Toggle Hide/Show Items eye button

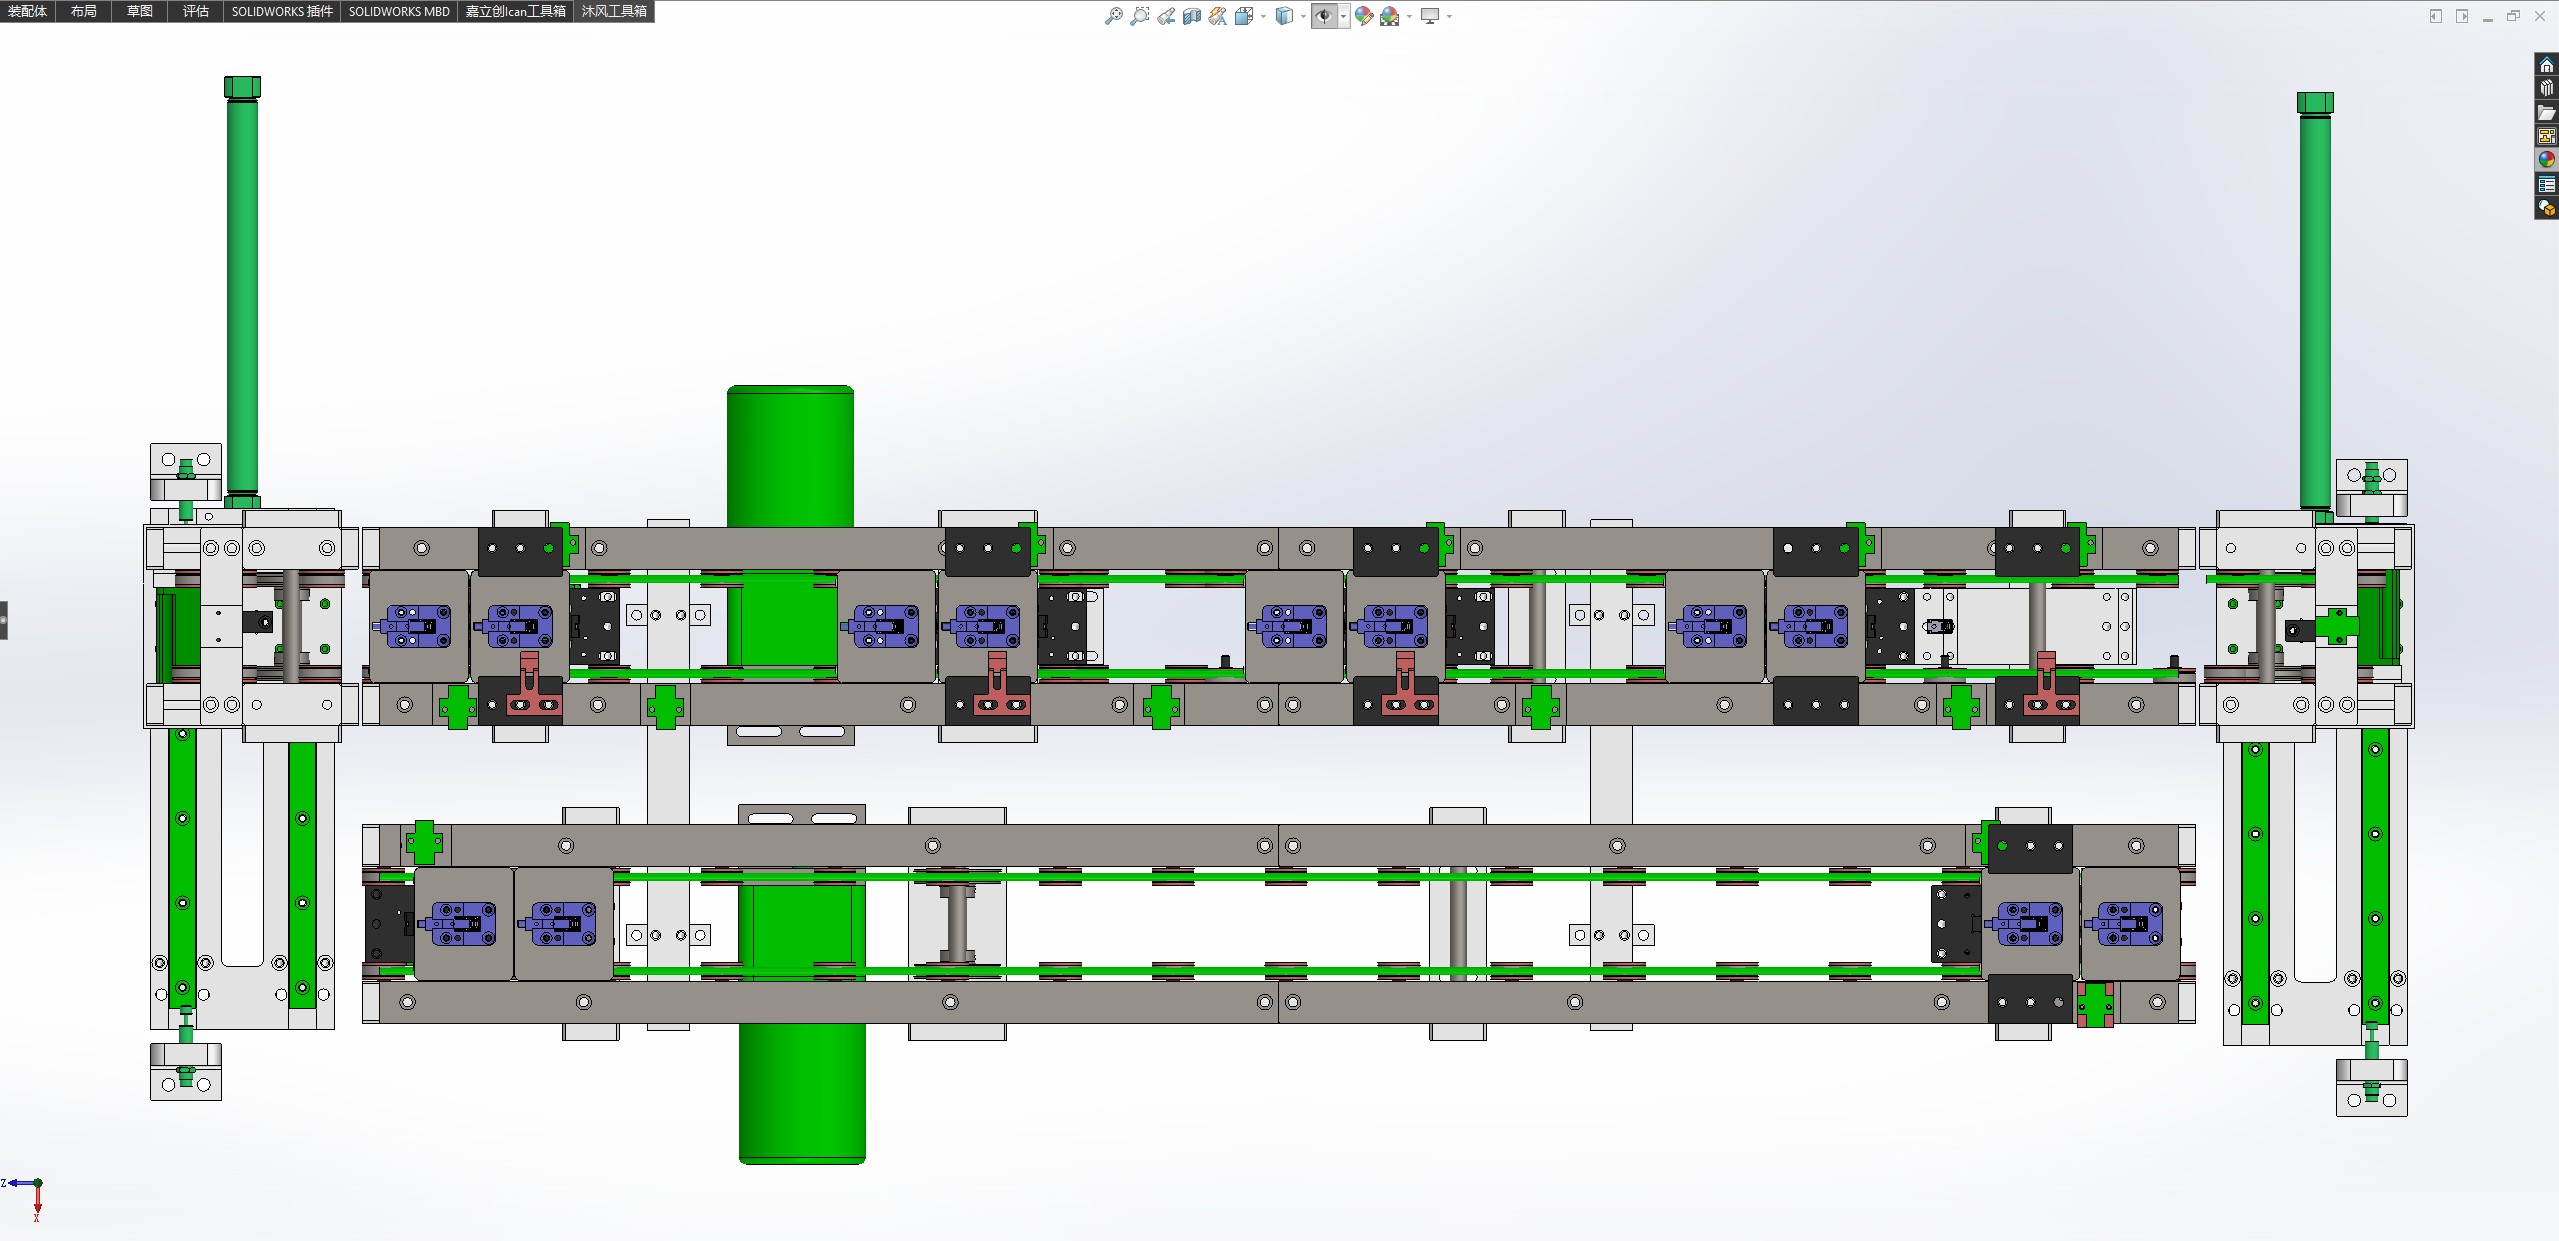[x=1324, y=16]
